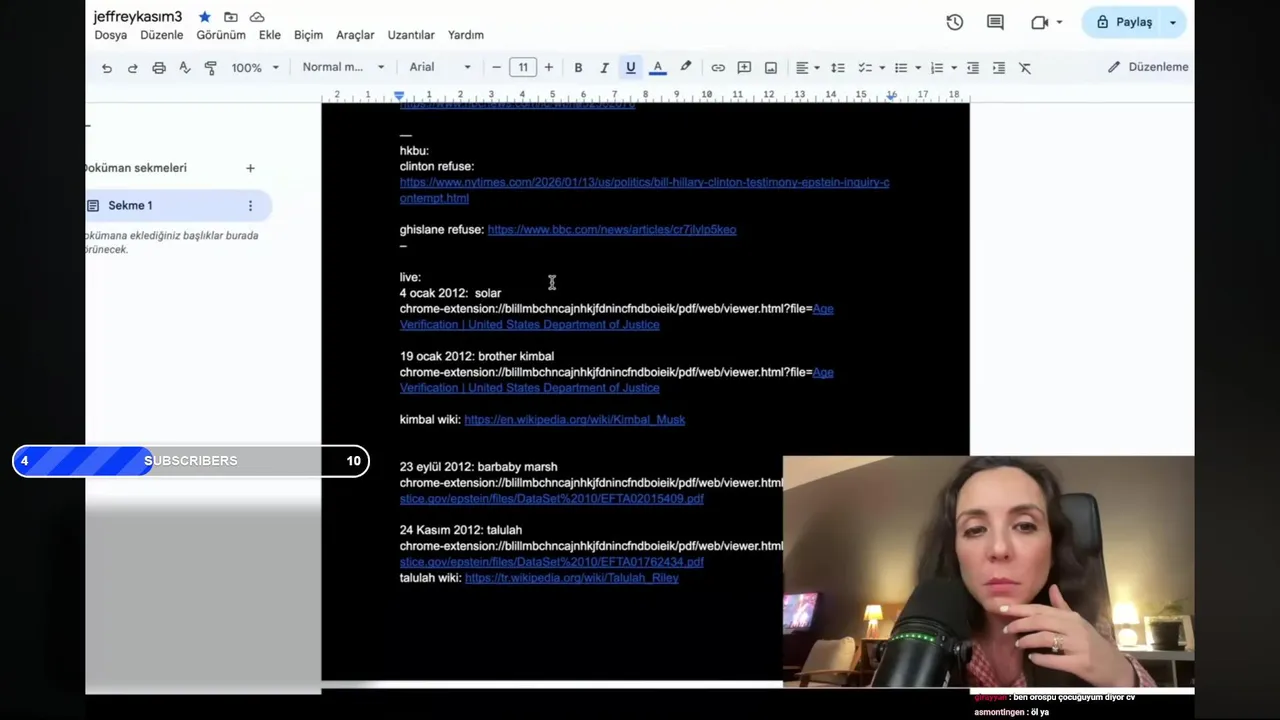This screenshot has height=720, width=1280.
Task: Open the Biçim menu
Action: click(x=308, y=35)
